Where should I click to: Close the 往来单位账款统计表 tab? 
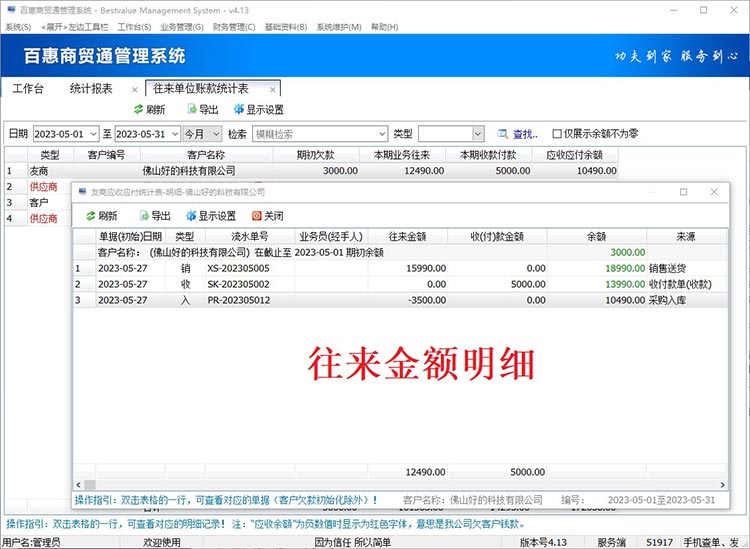click(271, 90)
